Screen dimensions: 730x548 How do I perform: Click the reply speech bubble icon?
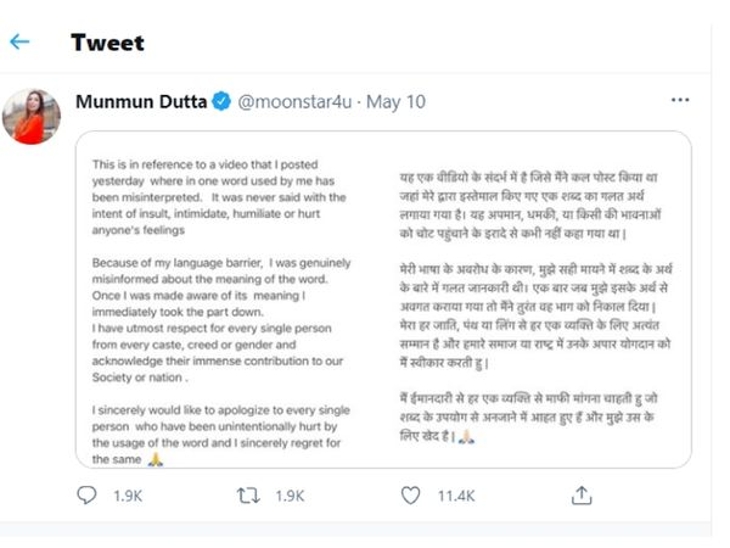pos(87,494)
